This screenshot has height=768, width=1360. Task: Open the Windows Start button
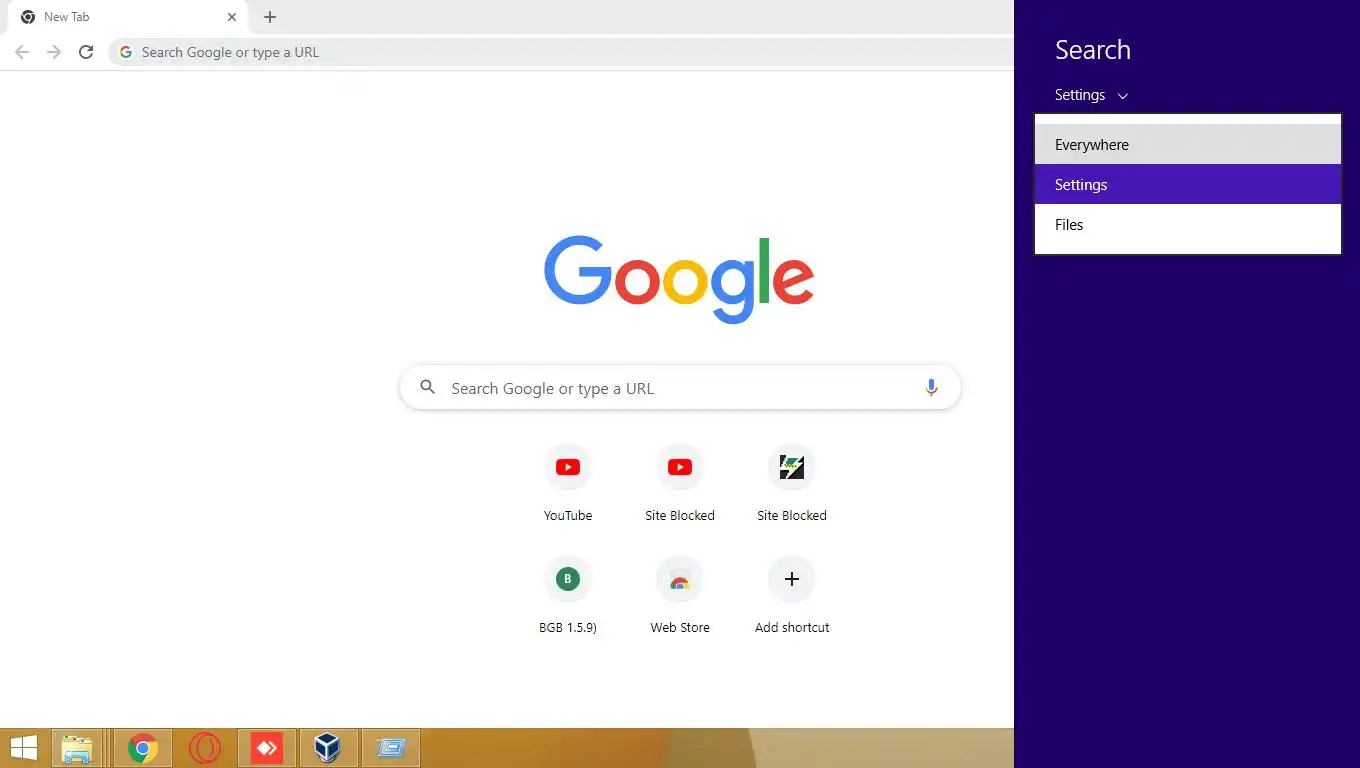[x=22, y=748]
